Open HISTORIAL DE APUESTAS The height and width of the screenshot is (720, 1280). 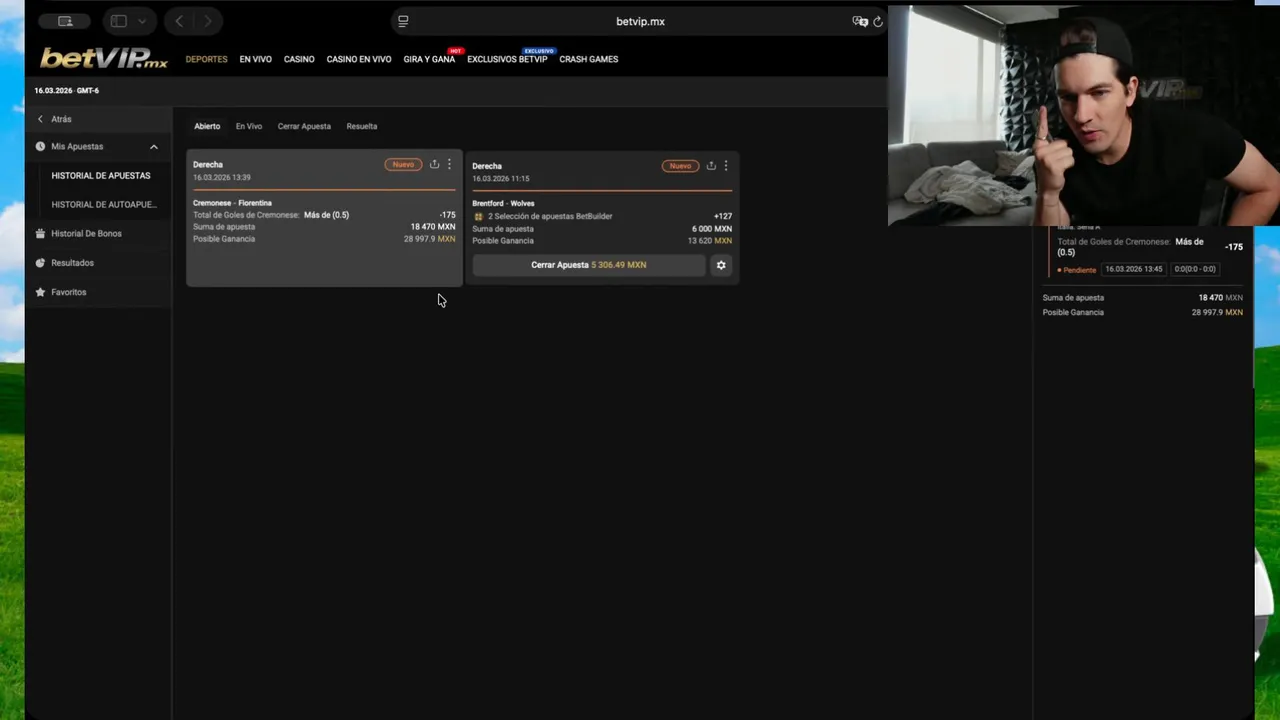[101, 176]
